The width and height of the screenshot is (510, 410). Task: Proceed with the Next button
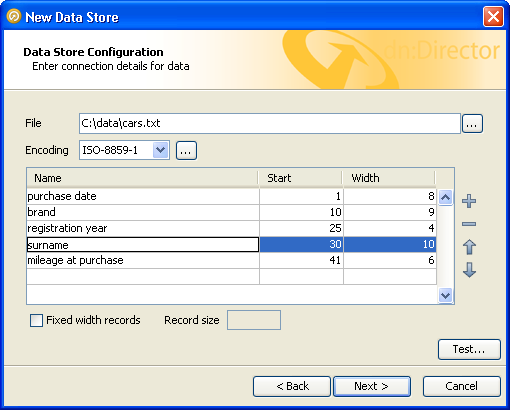[x=372, y=386]
